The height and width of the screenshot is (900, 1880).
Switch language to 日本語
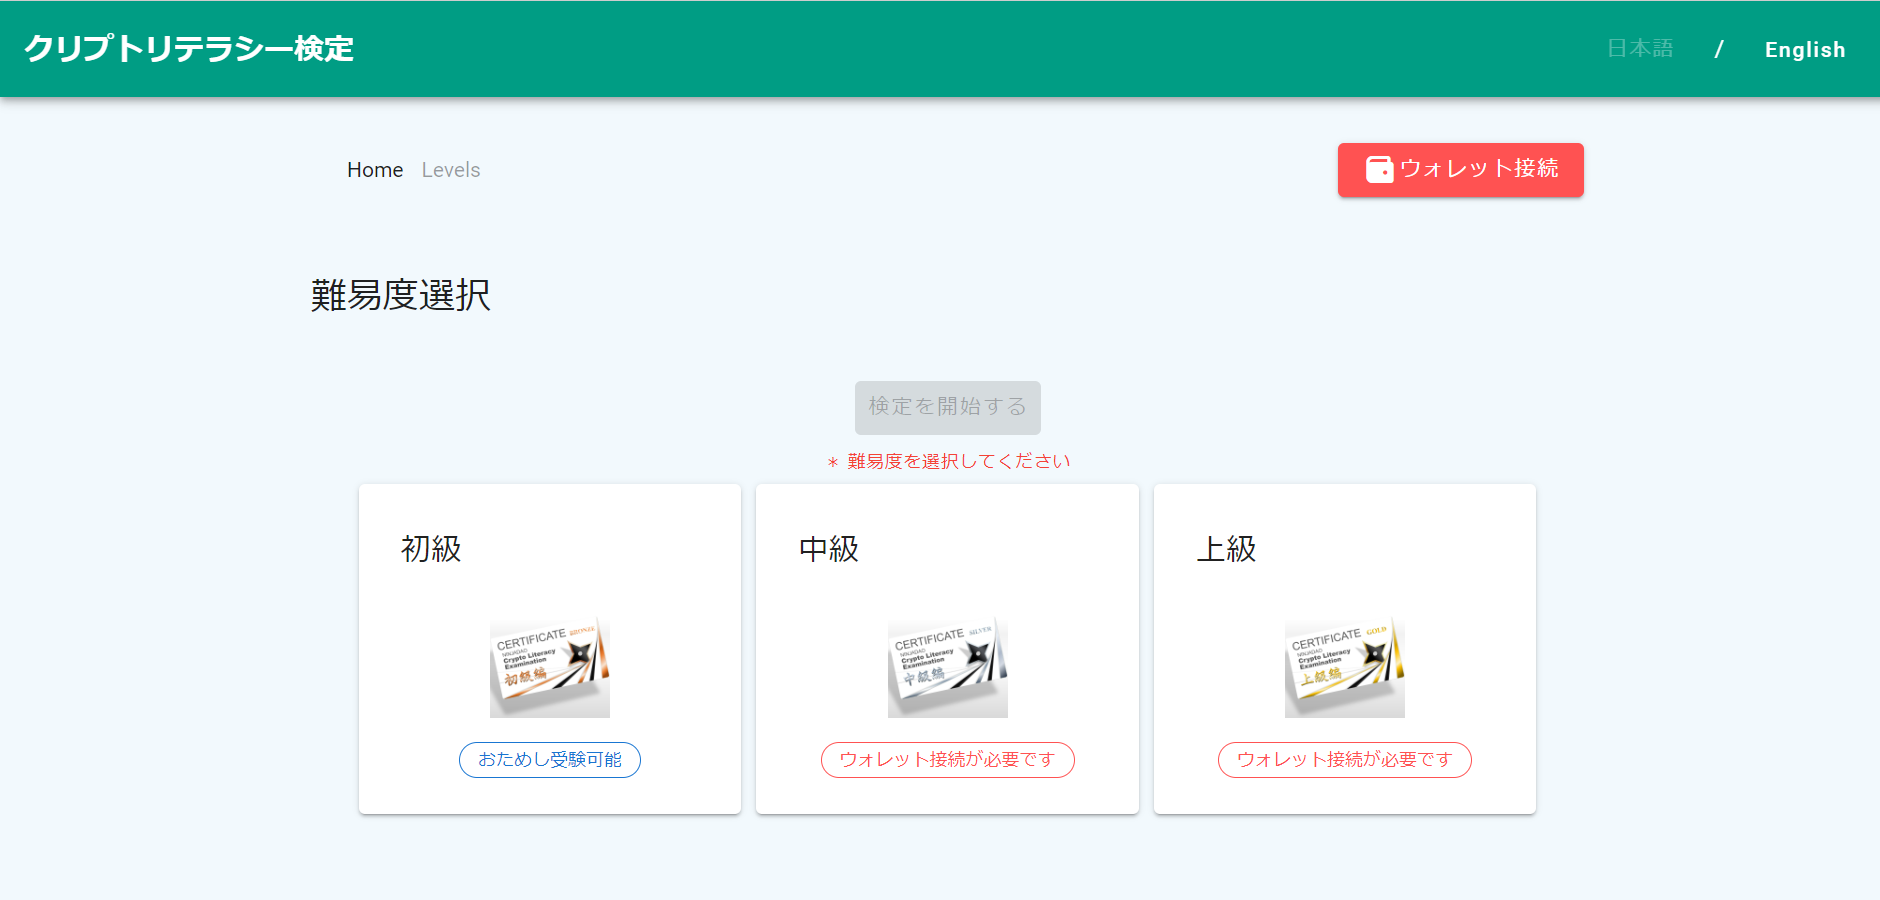click(1640, 49)
